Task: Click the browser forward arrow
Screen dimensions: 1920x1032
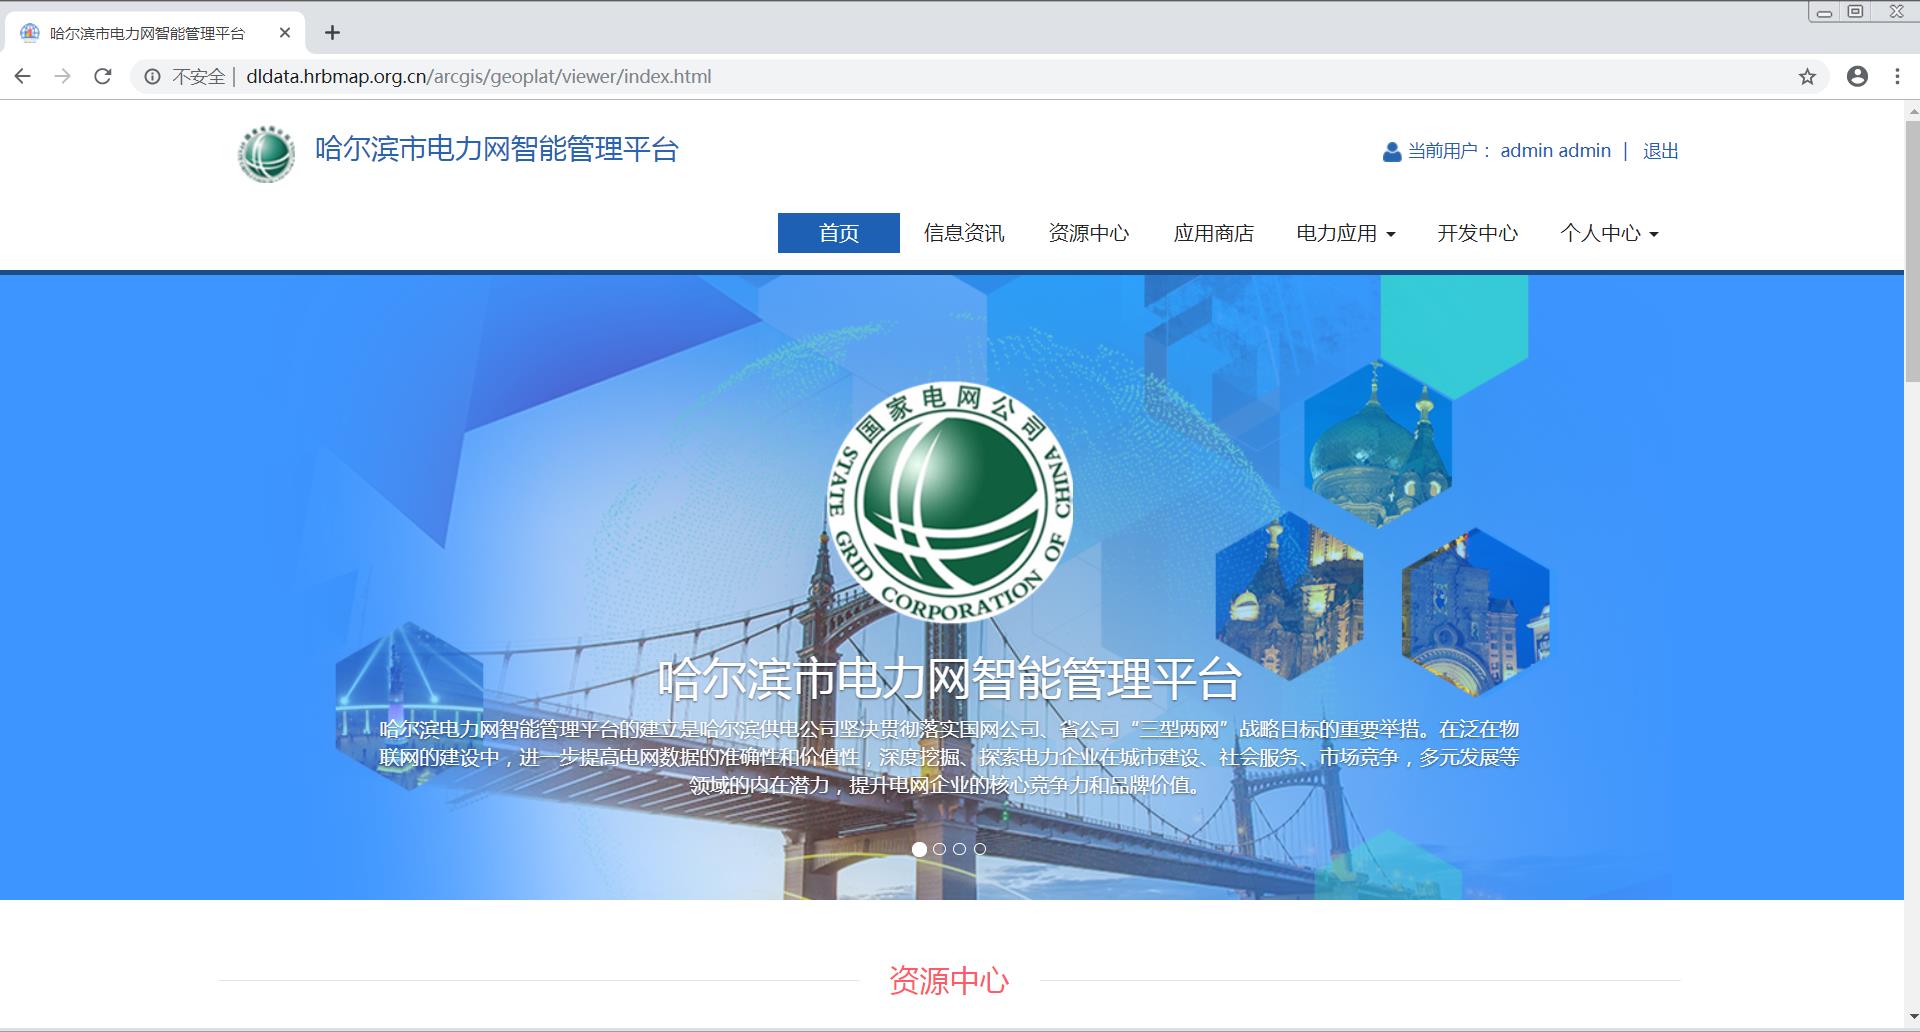Action: (63, 76)
